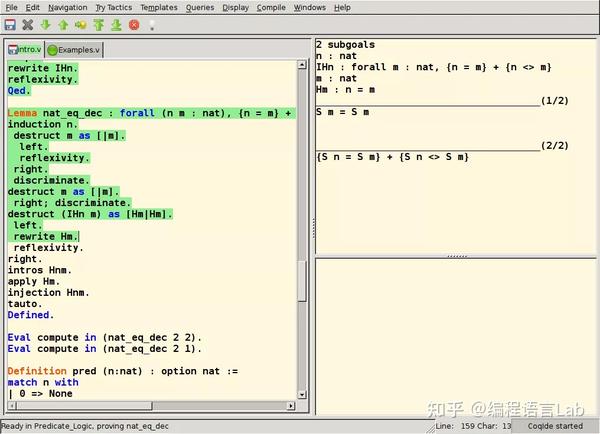Image resolution: width=600 pixels, height=434 pixels.
Task: Click the 'intros Hnm.' line
Action: [39, 270]
